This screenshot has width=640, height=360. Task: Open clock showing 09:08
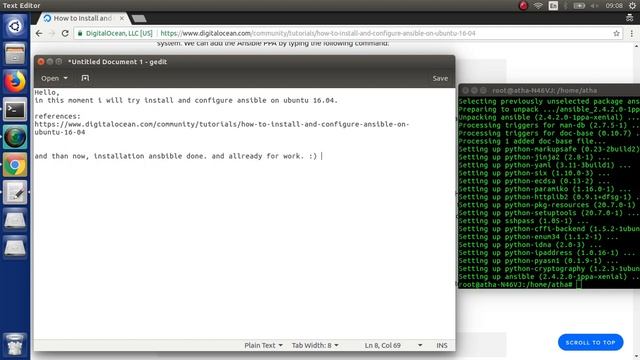coord(614,6)
